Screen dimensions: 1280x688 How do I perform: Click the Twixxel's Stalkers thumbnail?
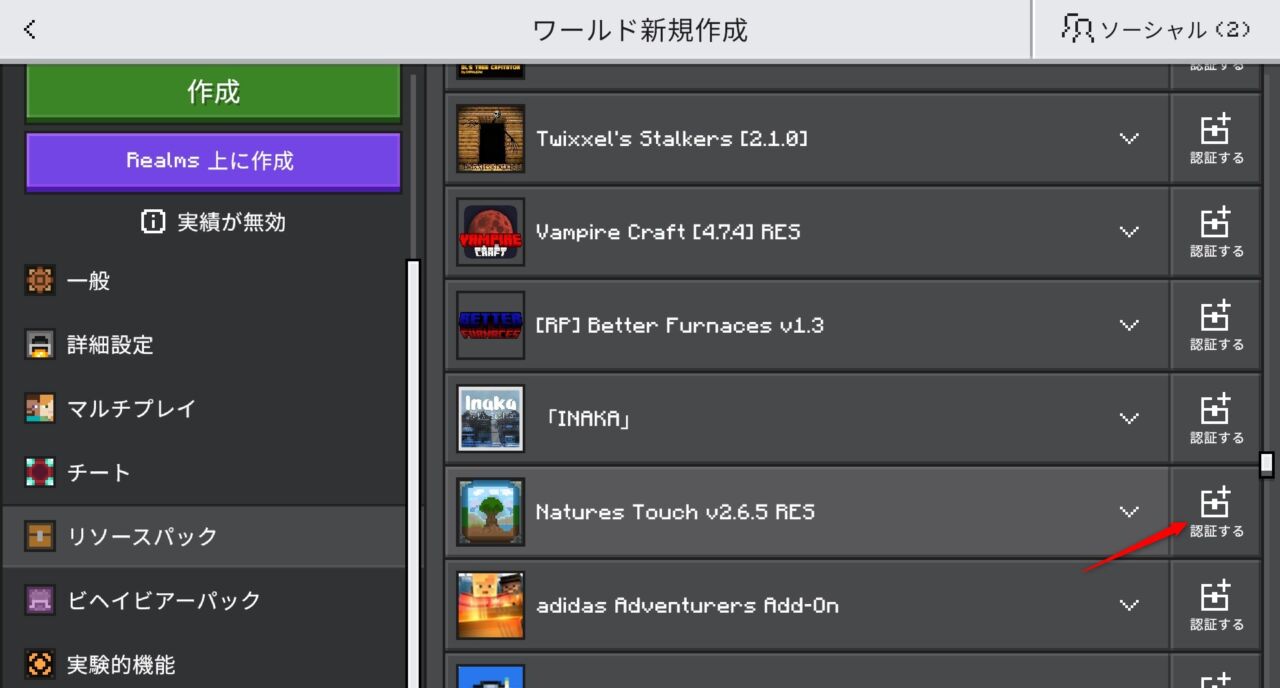pos(491,138)
